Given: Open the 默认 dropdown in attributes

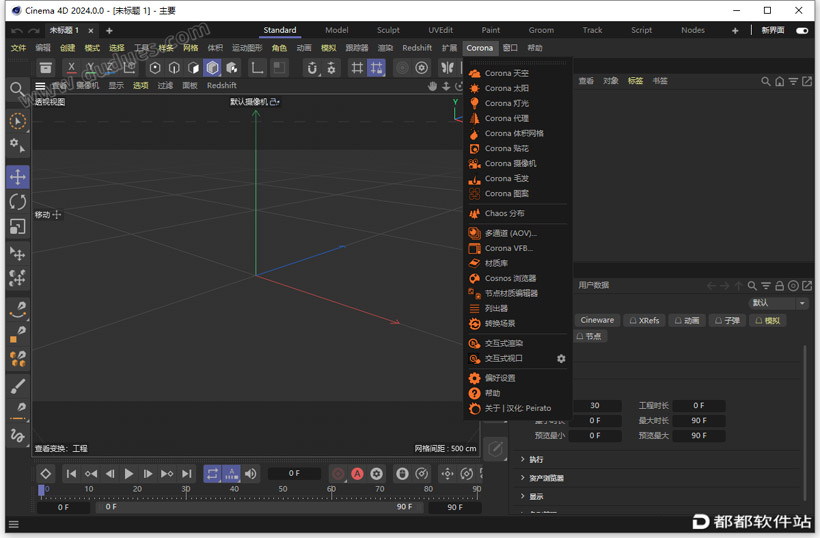Looking at the screenshot, I should [778, 303].
